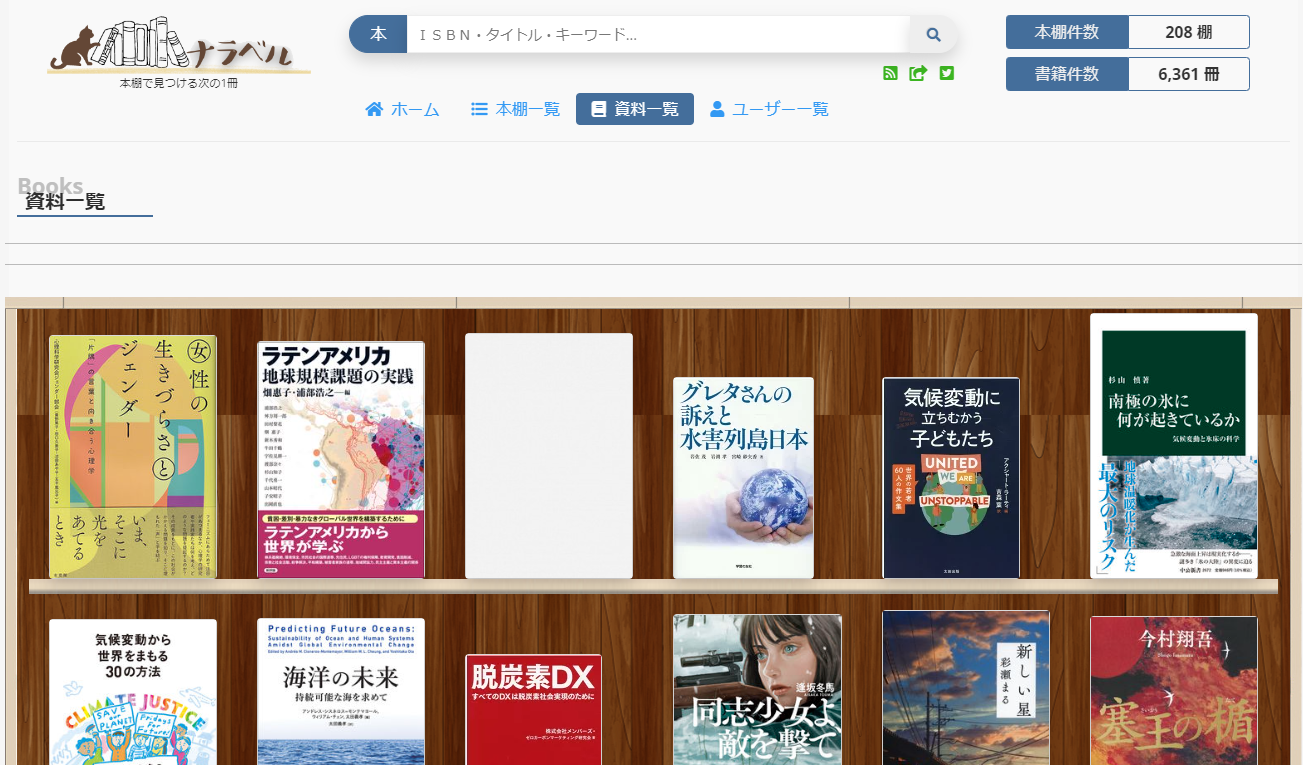The height and width of the screenshot is (765, 1303).
Task: Select the 本 search category selector
Action: [x=378, y=34]
